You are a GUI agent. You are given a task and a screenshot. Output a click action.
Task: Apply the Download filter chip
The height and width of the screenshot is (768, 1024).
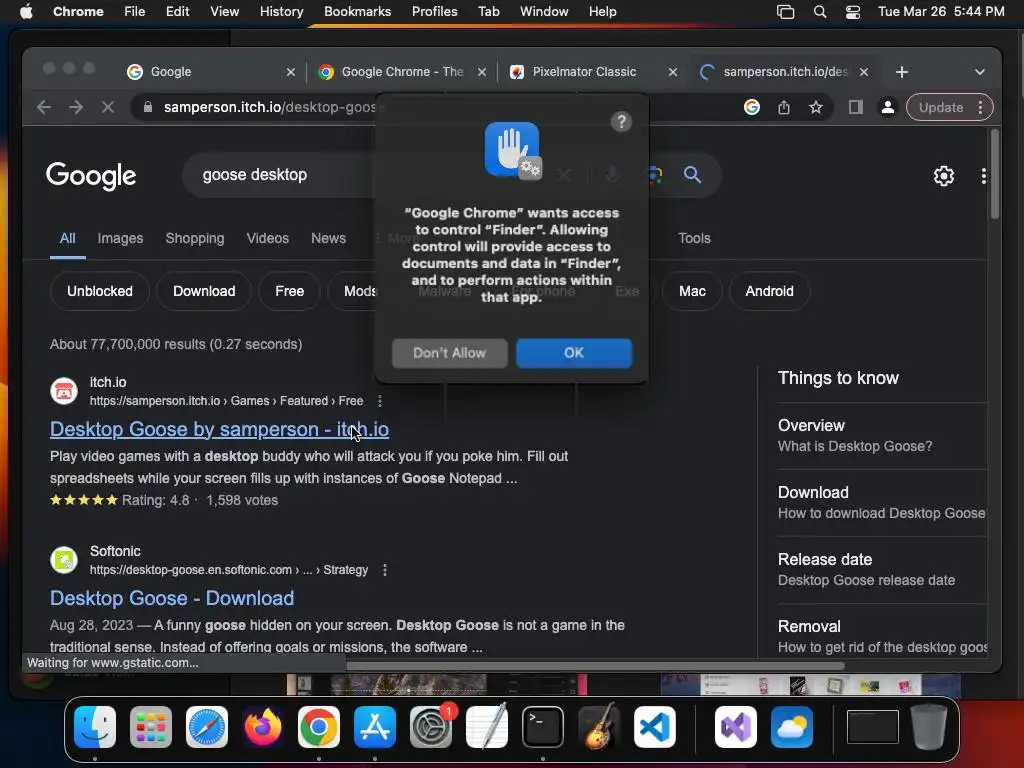tap(204, 291)
